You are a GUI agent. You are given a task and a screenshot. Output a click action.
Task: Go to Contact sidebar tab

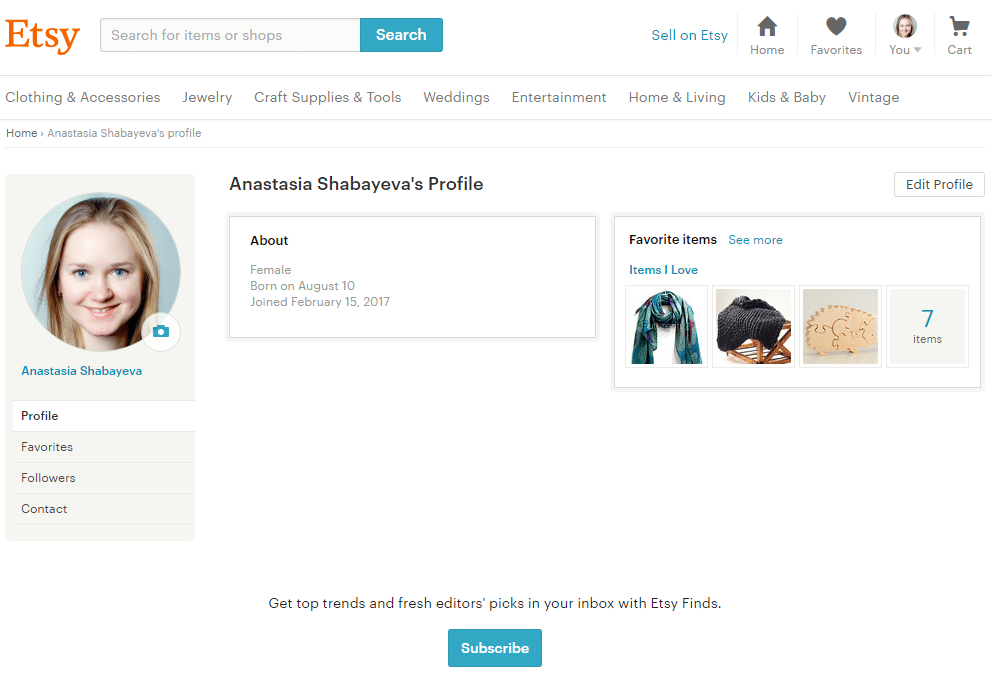click(44, 509)
